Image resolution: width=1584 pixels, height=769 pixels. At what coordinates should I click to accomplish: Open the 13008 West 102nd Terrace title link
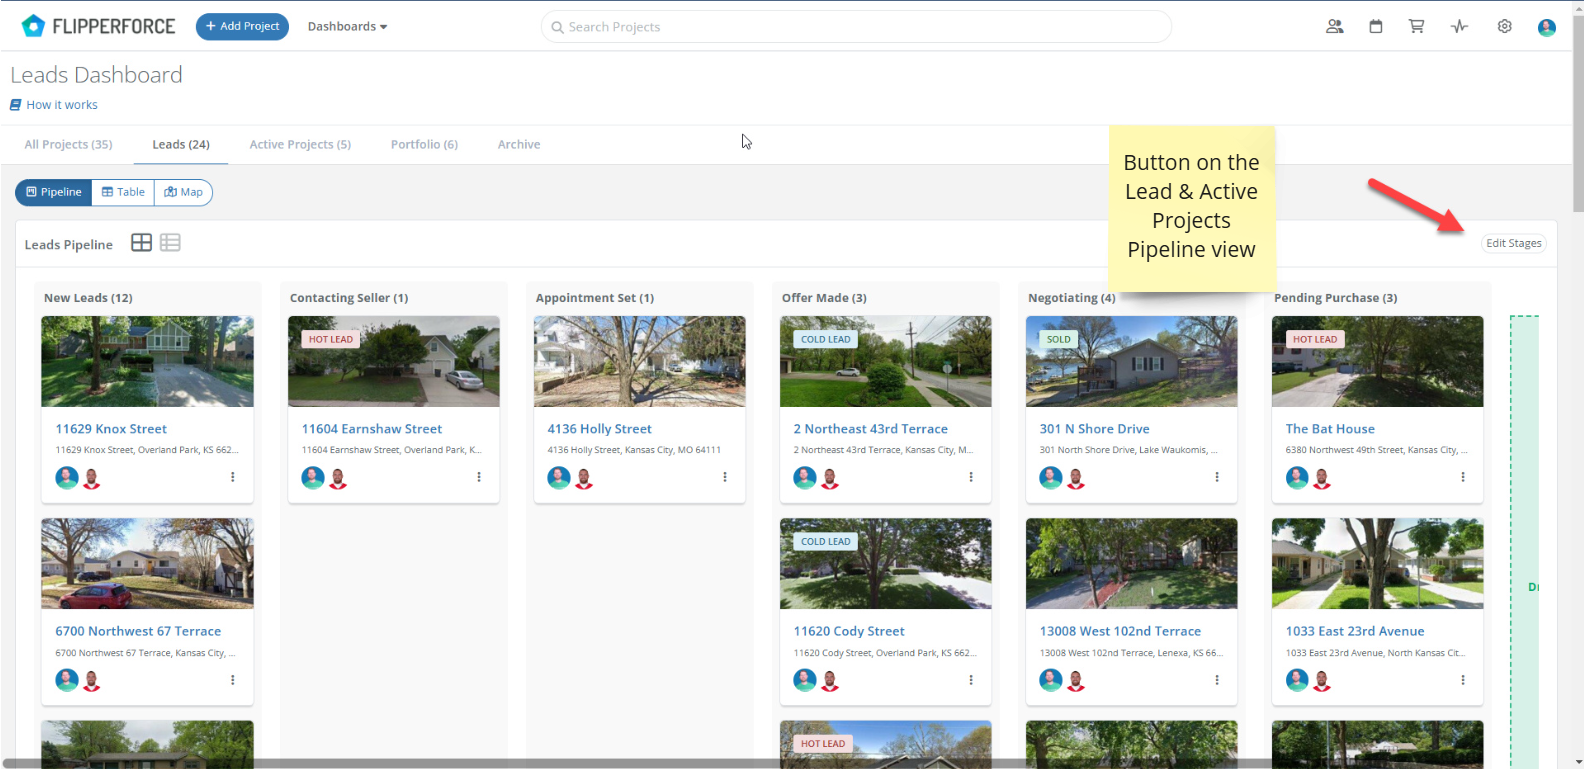click(1120, 631)
